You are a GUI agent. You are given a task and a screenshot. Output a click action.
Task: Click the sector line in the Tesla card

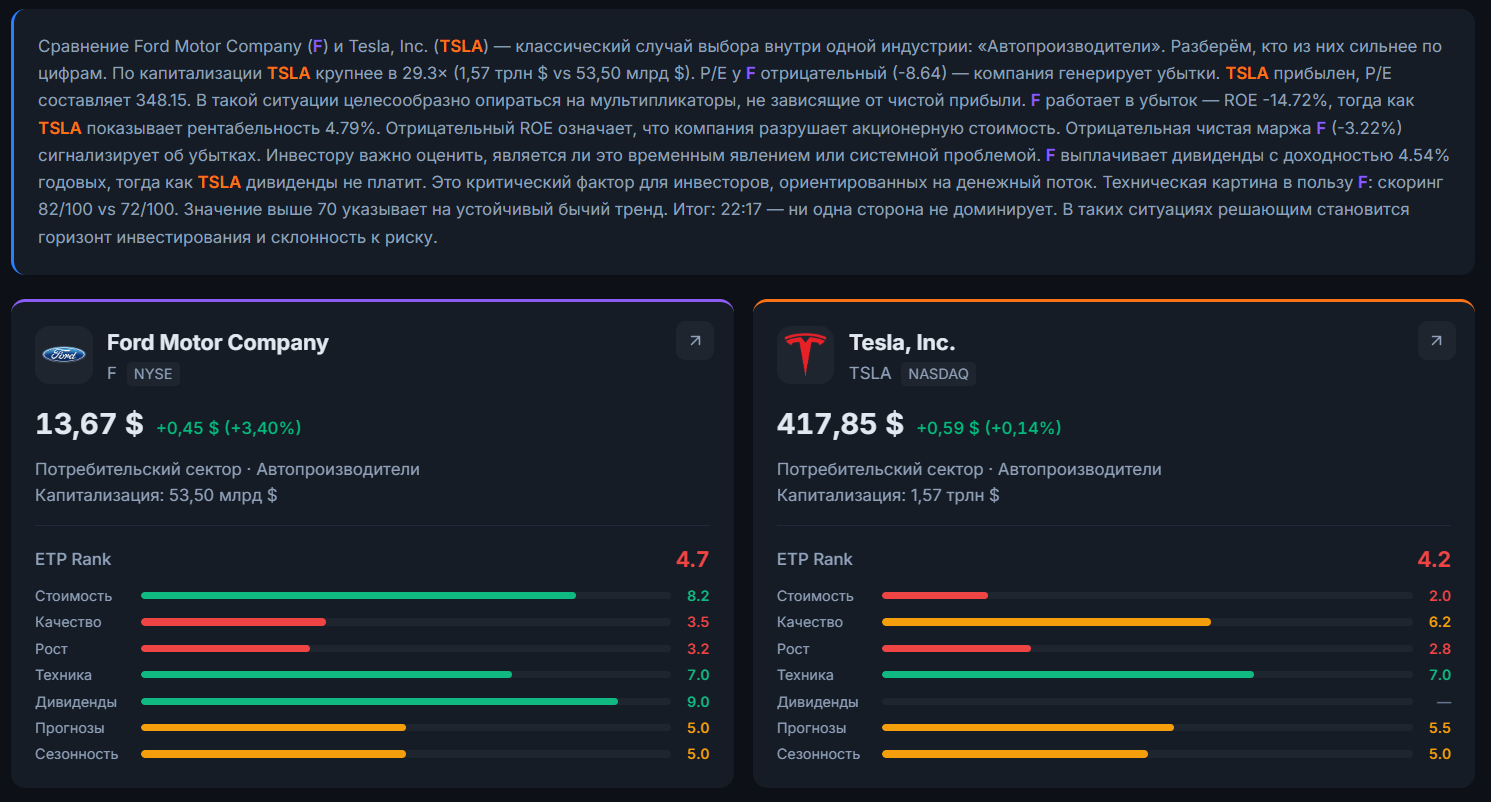pos(969,469)
